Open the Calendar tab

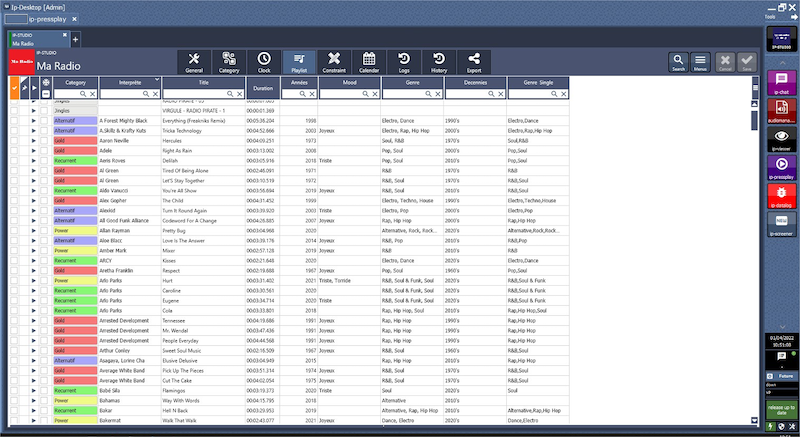tap(369, 62)
